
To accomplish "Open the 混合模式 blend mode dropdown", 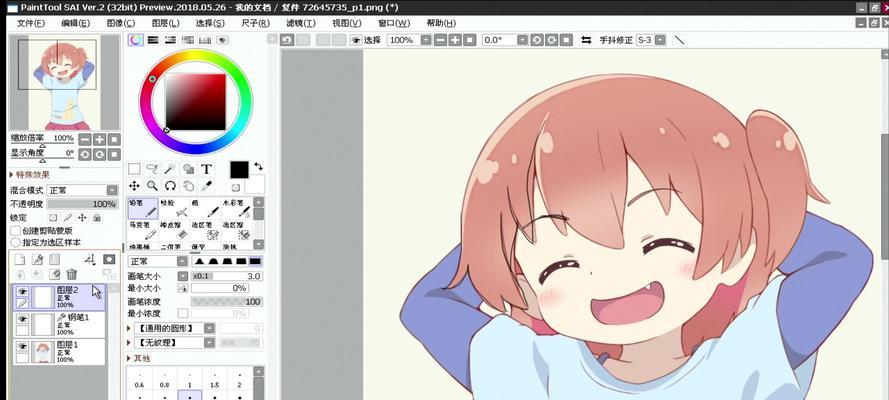I will click(x=112, y=190).
